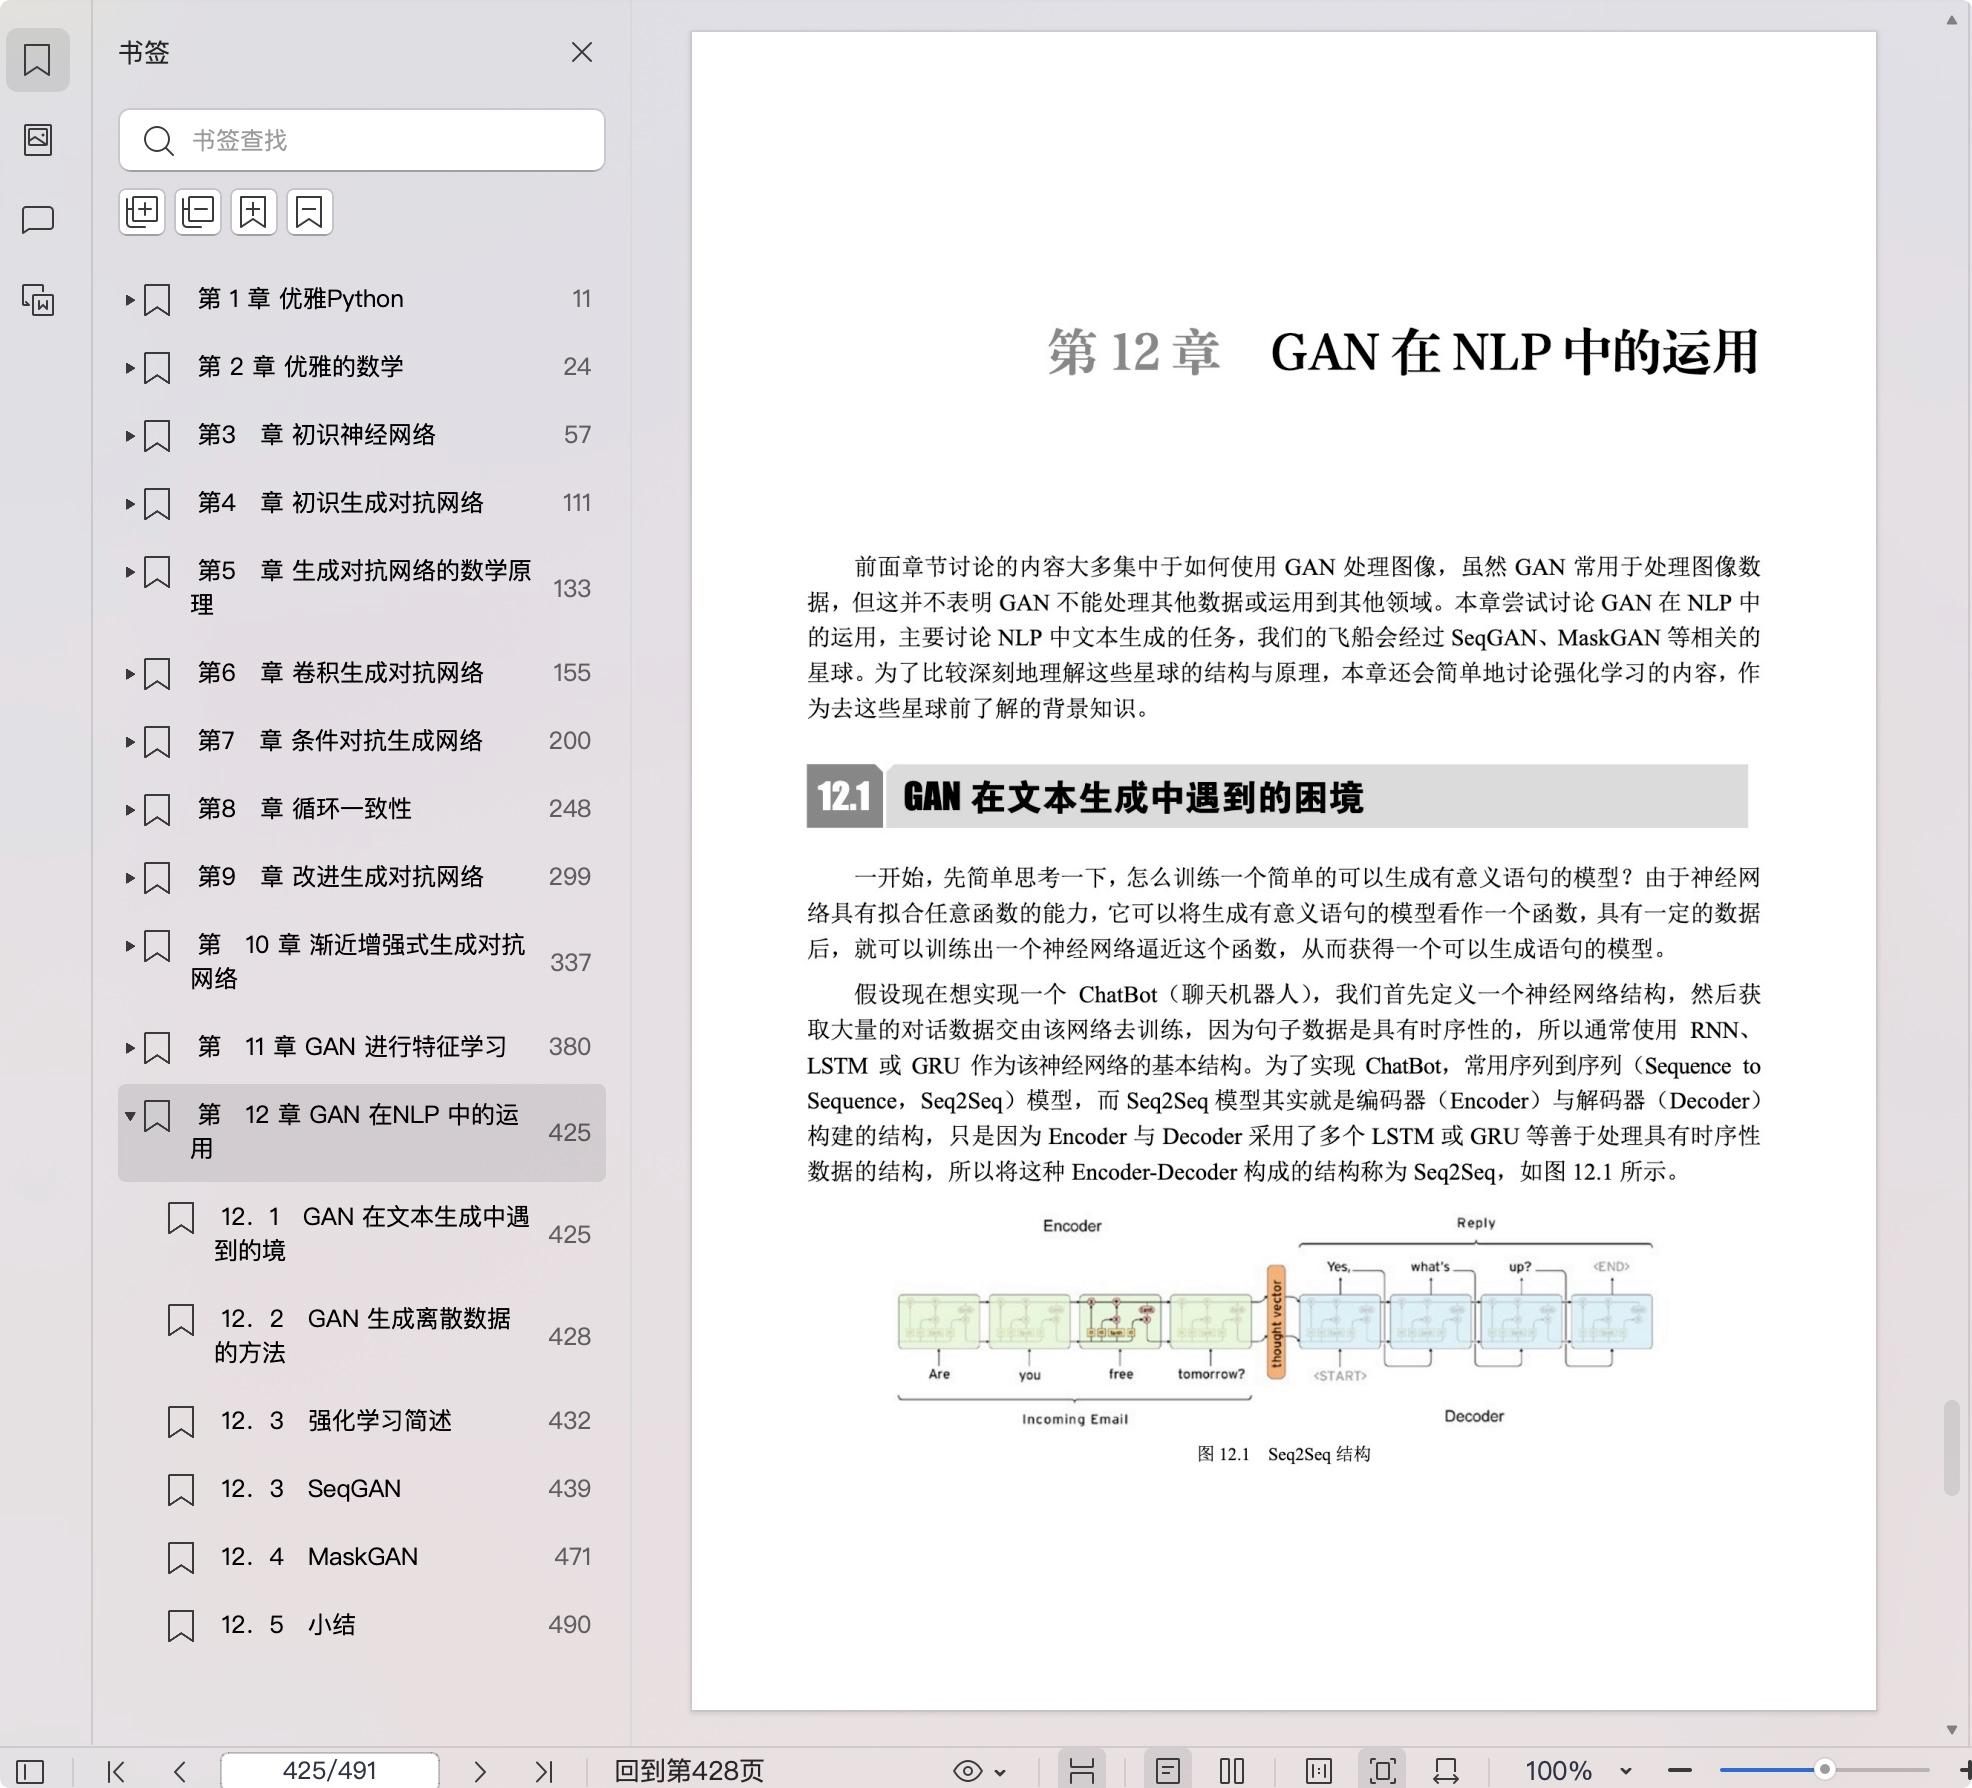
Task: Adjust the zoom slider handle
Action: tap(1824, 1770)
